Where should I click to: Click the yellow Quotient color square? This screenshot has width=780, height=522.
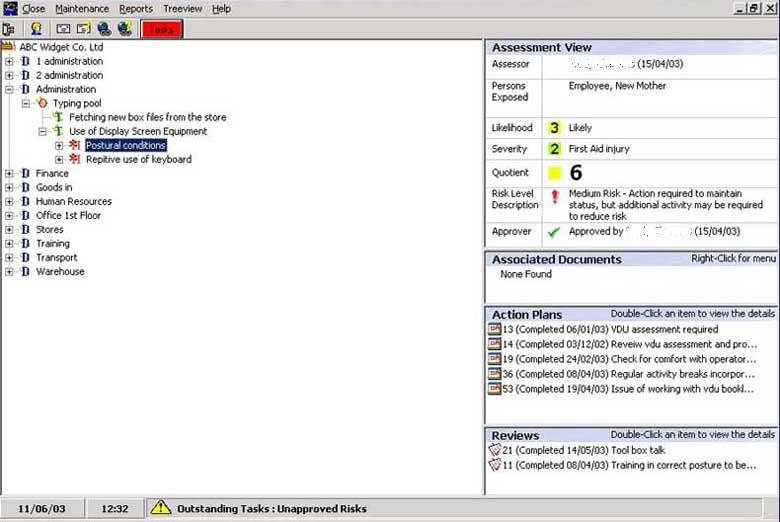point(554,173)
